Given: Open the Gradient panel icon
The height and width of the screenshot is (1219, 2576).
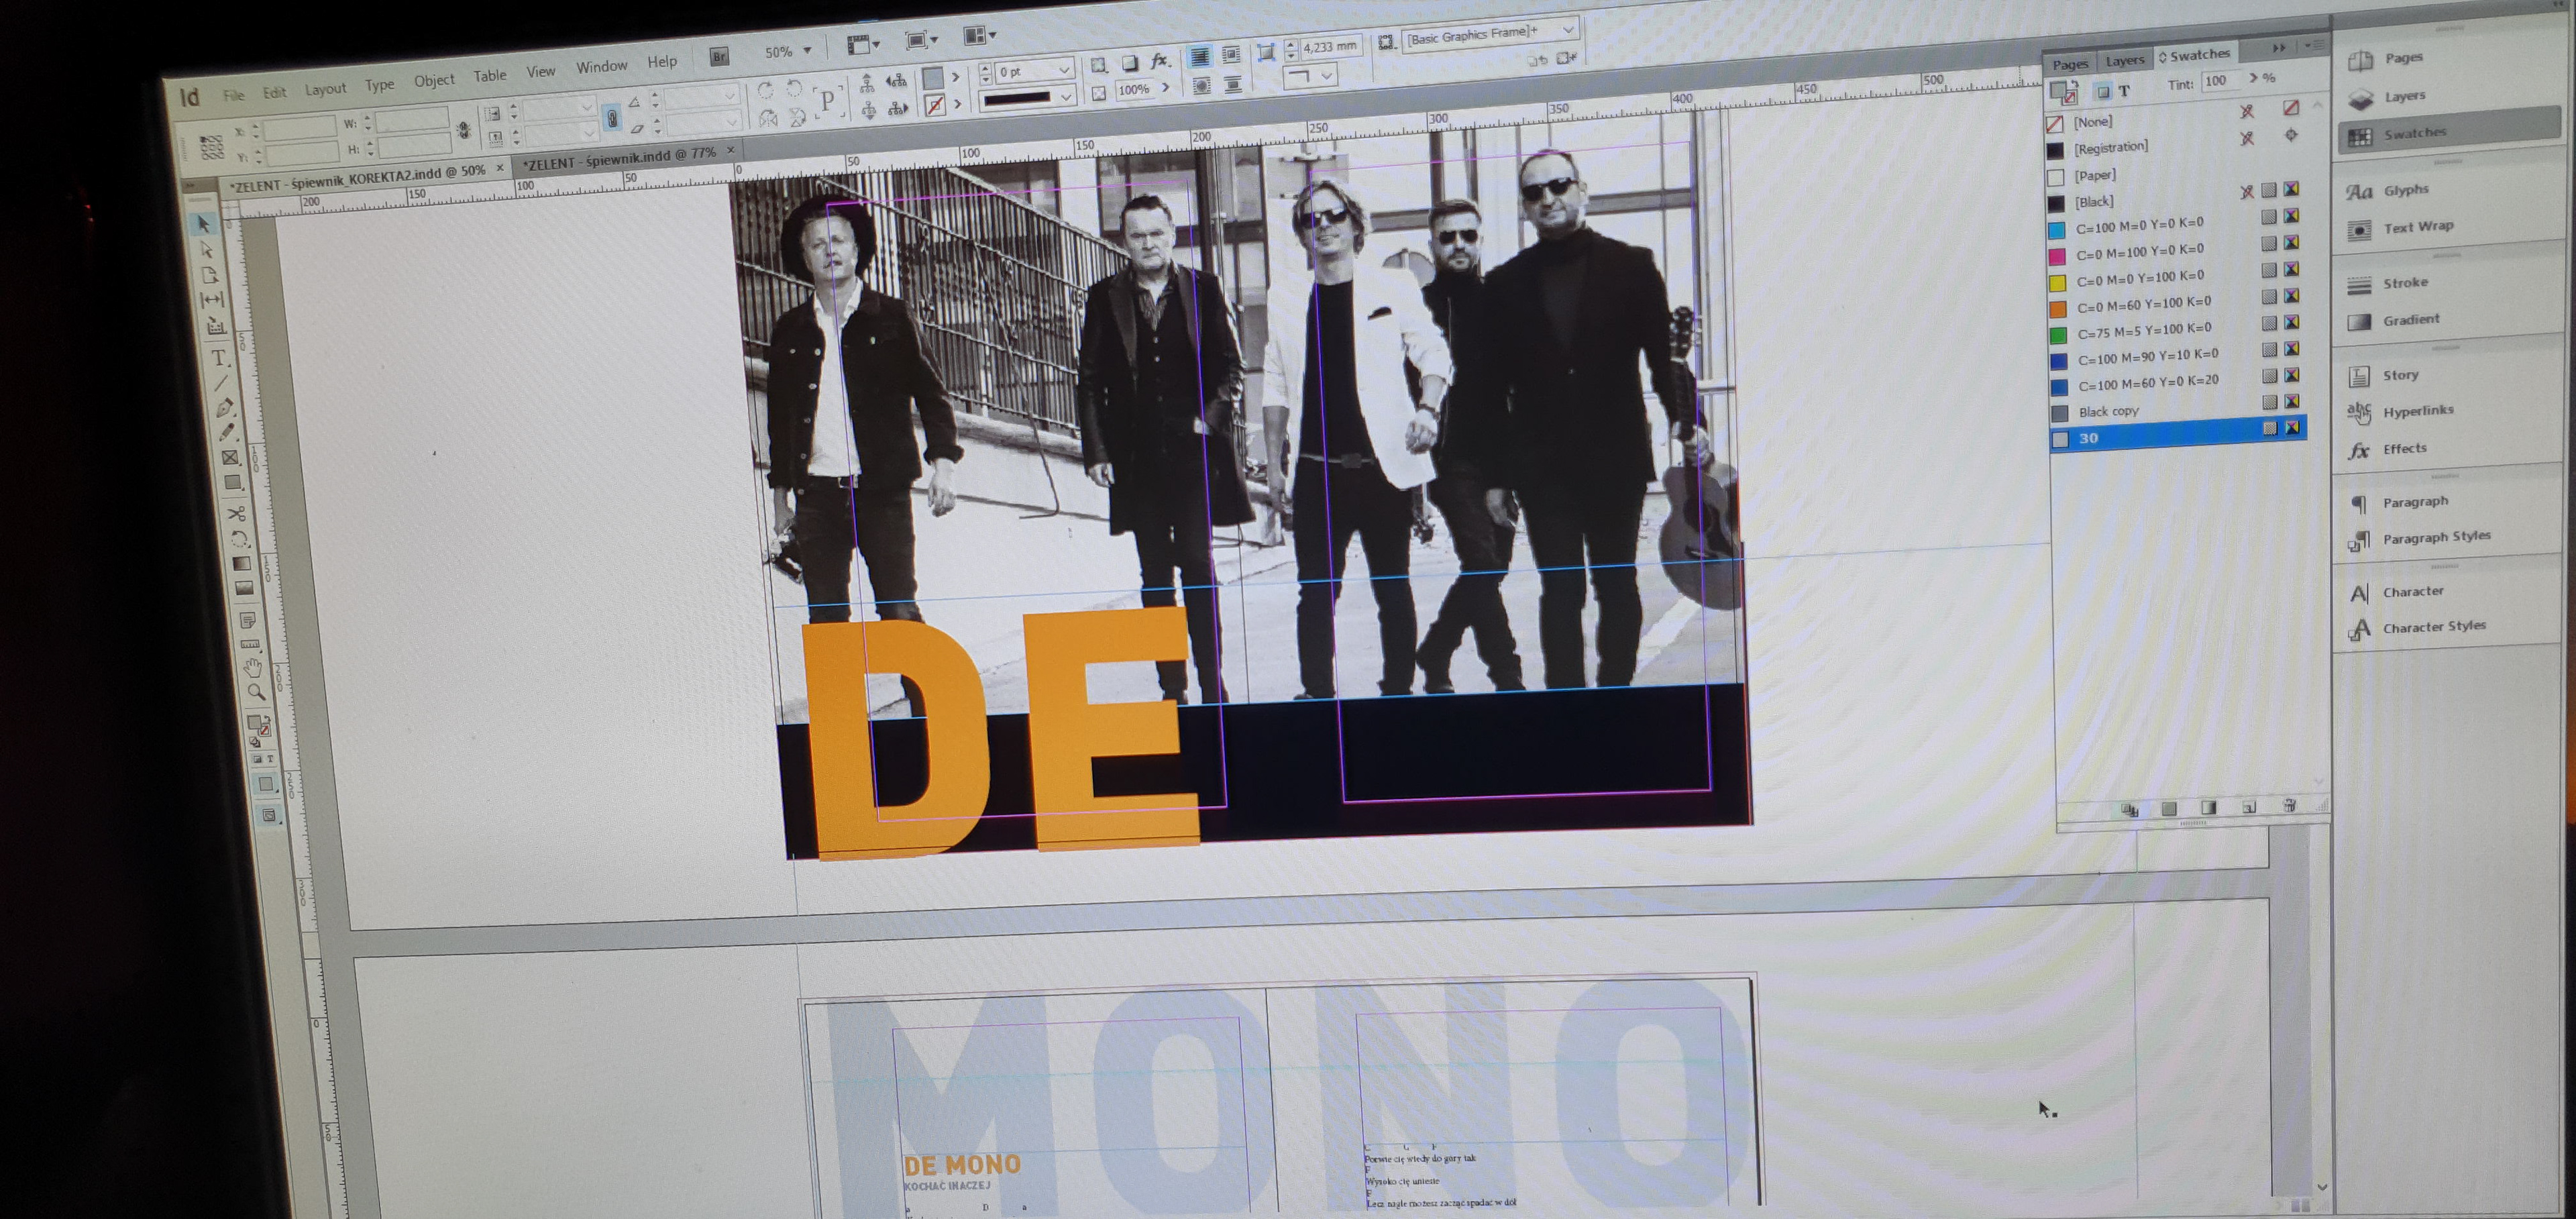Looking at the screenshot, I should click(x=2359, y=322).
